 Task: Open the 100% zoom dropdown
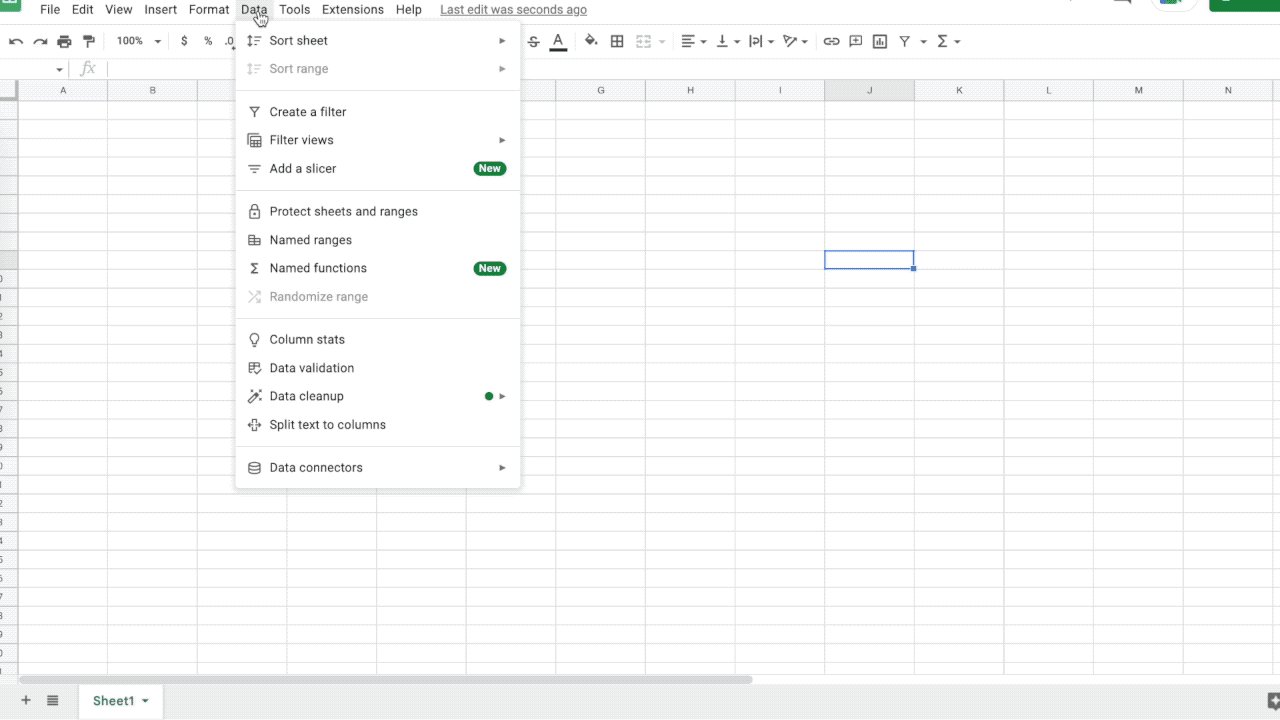(138, 41)
